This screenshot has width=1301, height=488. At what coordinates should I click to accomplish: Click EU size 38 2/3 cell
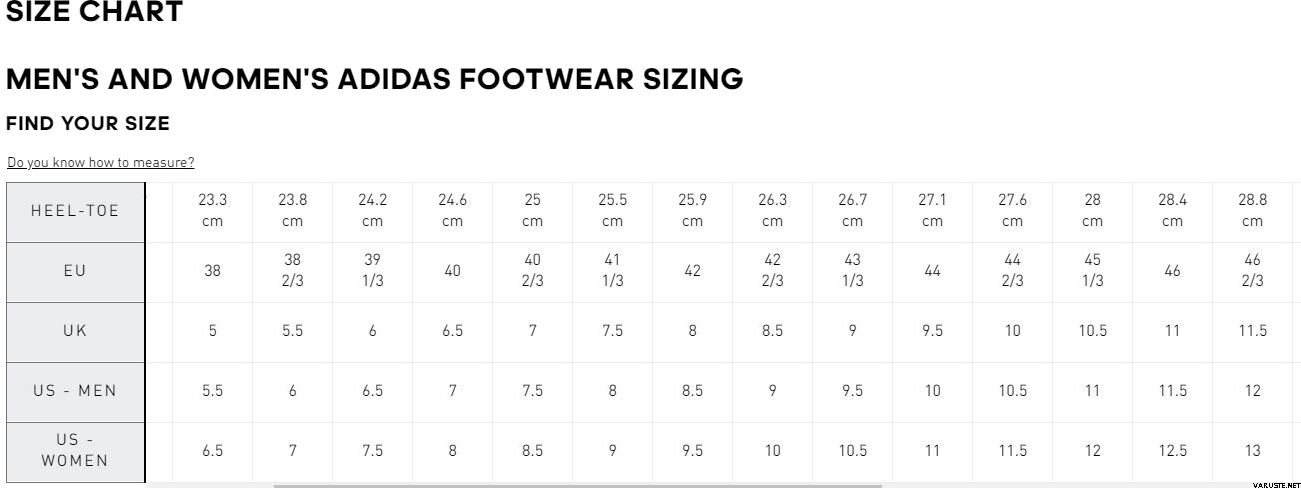293,271
